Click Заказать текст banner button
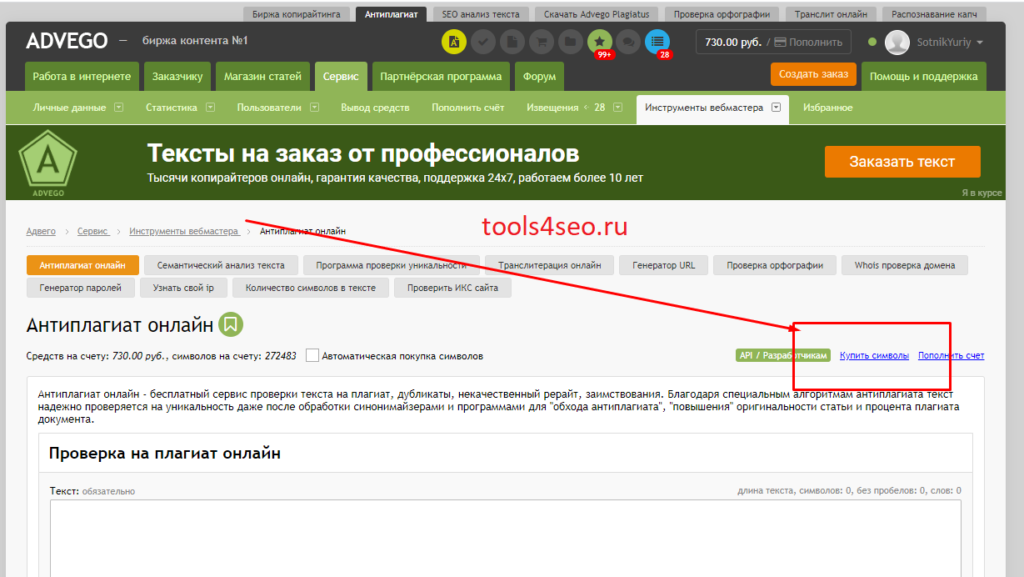Image resolution: width=1024 pixels, height=577 pixels. [x=902, y=162]
